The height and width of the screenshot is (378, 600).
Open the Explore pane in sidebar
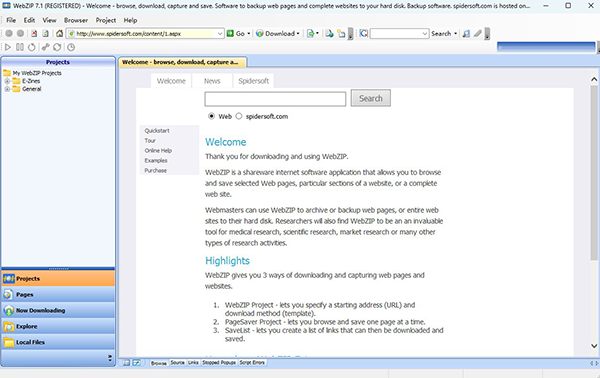pyautogui.click(x=58, y=326)
